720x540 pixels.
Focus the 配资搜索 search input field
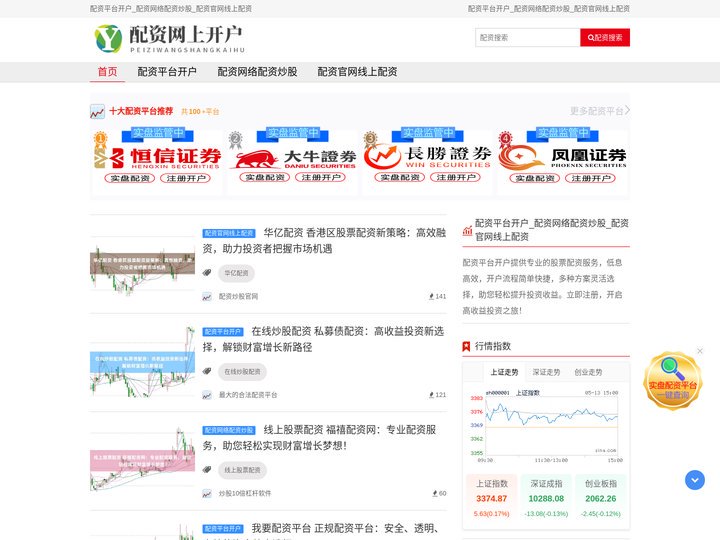point(528,38)
